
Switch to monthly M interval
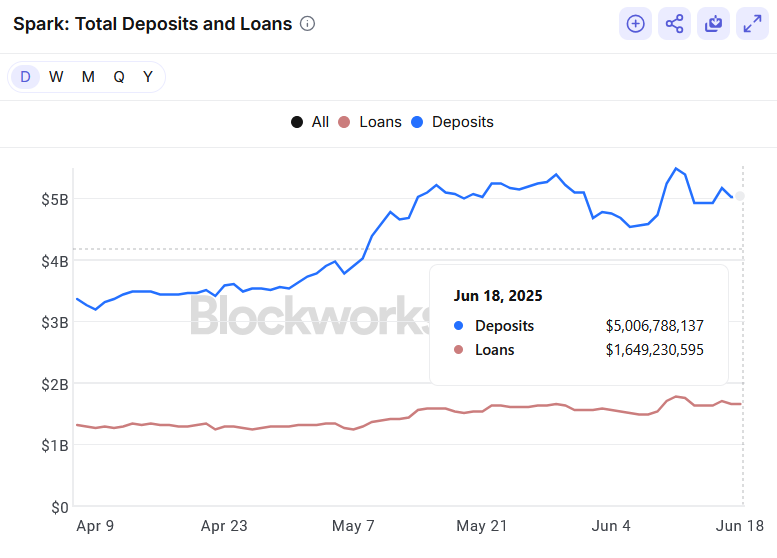coord(88,77)
